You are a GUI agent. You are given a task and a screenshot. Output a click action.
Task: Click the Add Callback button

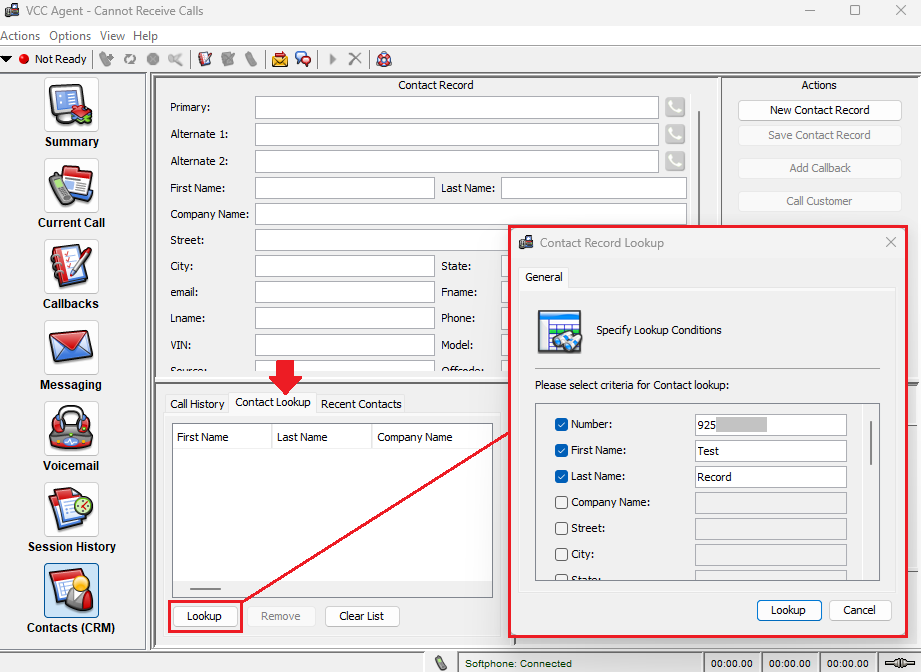[x=819, y=168]
